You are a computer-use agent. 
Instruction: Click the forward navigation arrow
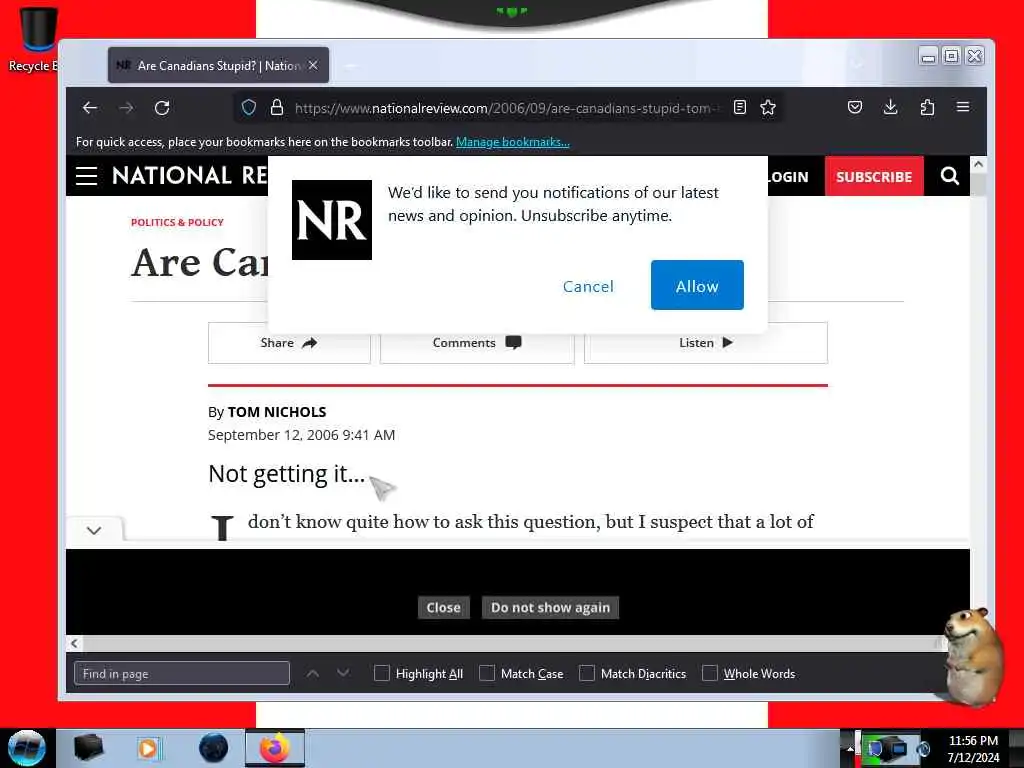126,108
